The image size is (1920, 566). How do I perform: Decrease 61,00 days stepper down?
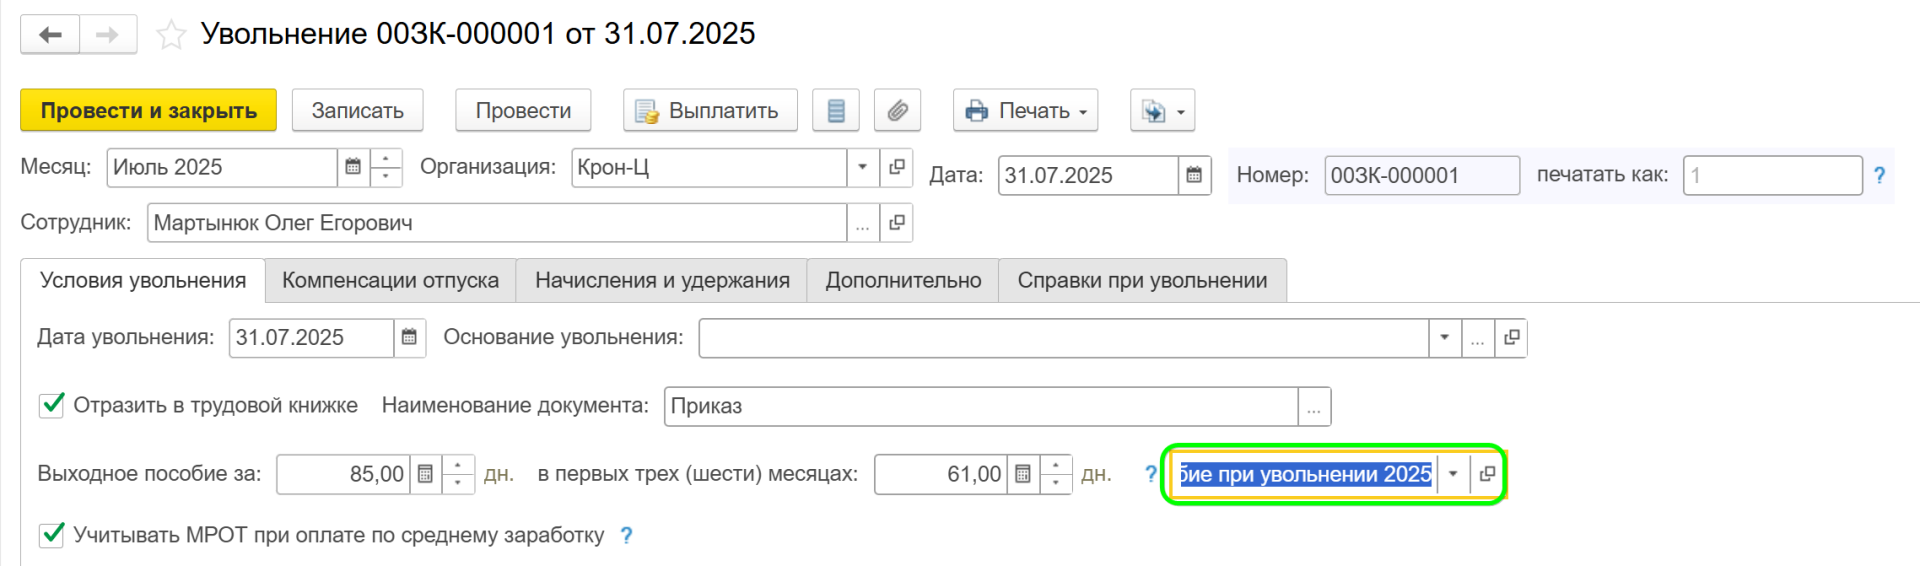1056,484
